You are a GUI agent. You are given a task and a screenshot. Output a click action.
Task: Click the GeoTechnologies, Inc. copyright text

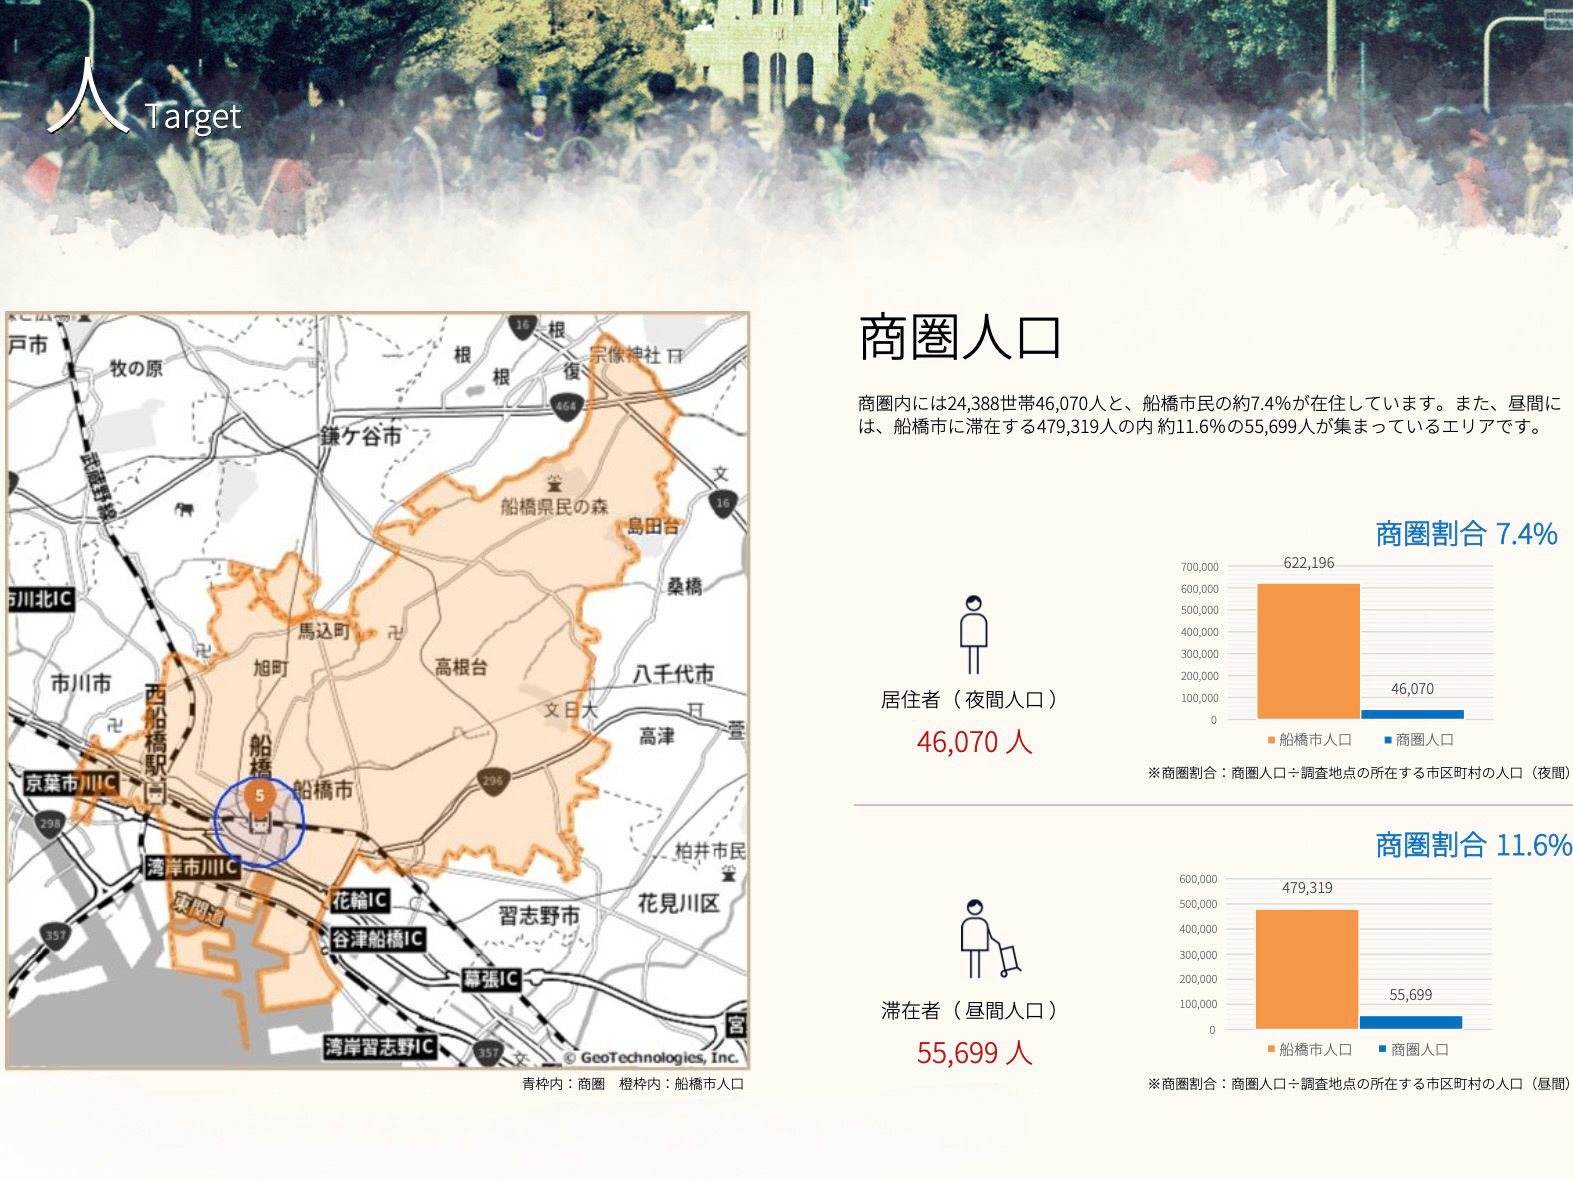pyautogui.click(x=651, y=1058)
